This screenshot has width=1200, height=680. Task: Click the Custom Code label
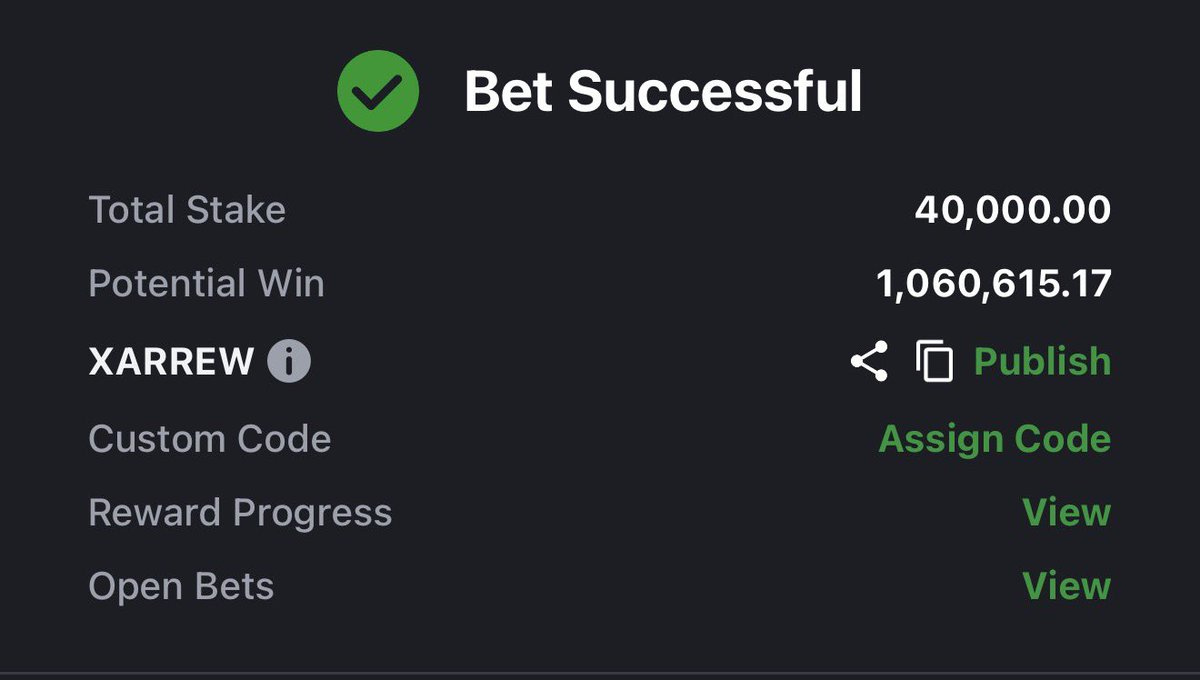[210, 438]
